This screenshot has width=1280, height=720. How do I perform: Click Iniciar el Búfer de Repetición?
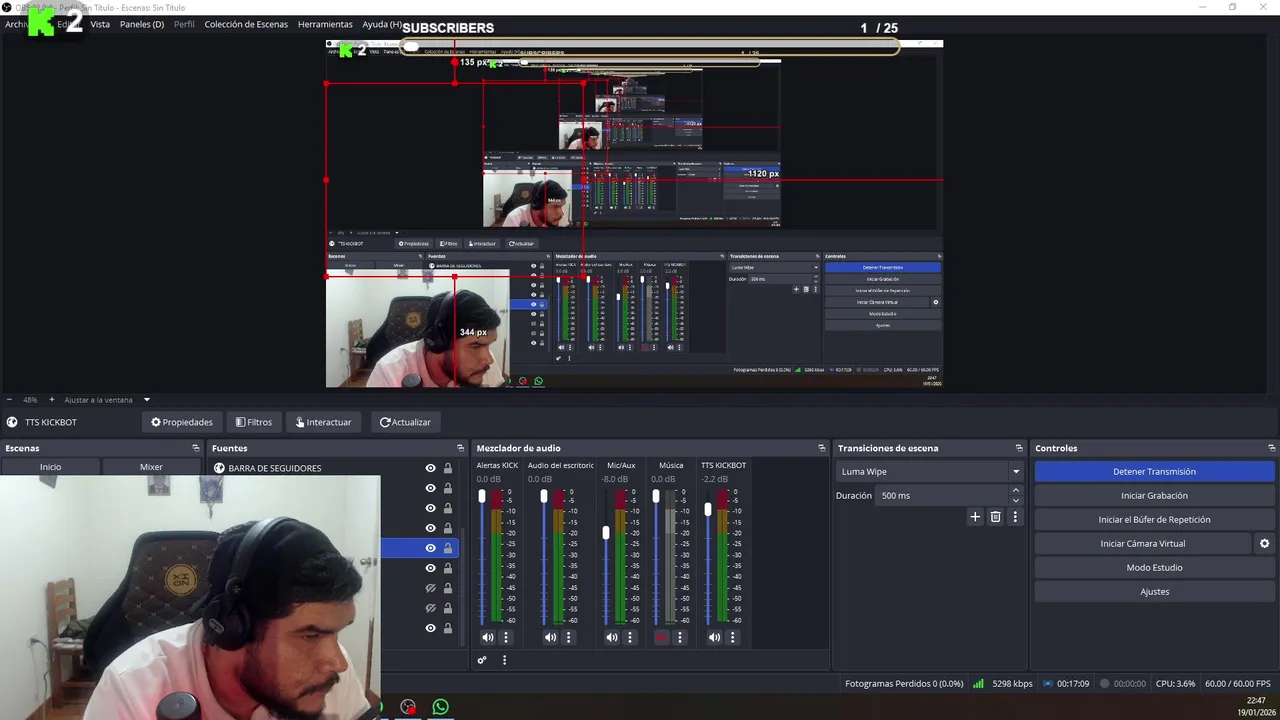1154,519
